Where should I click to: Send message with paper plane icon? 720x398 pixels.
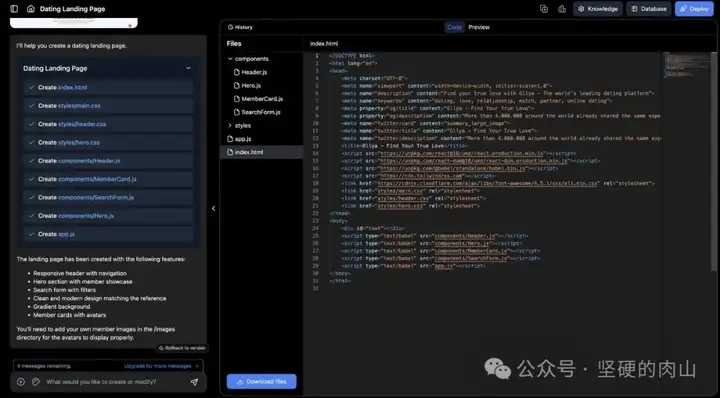coord(194,382)
